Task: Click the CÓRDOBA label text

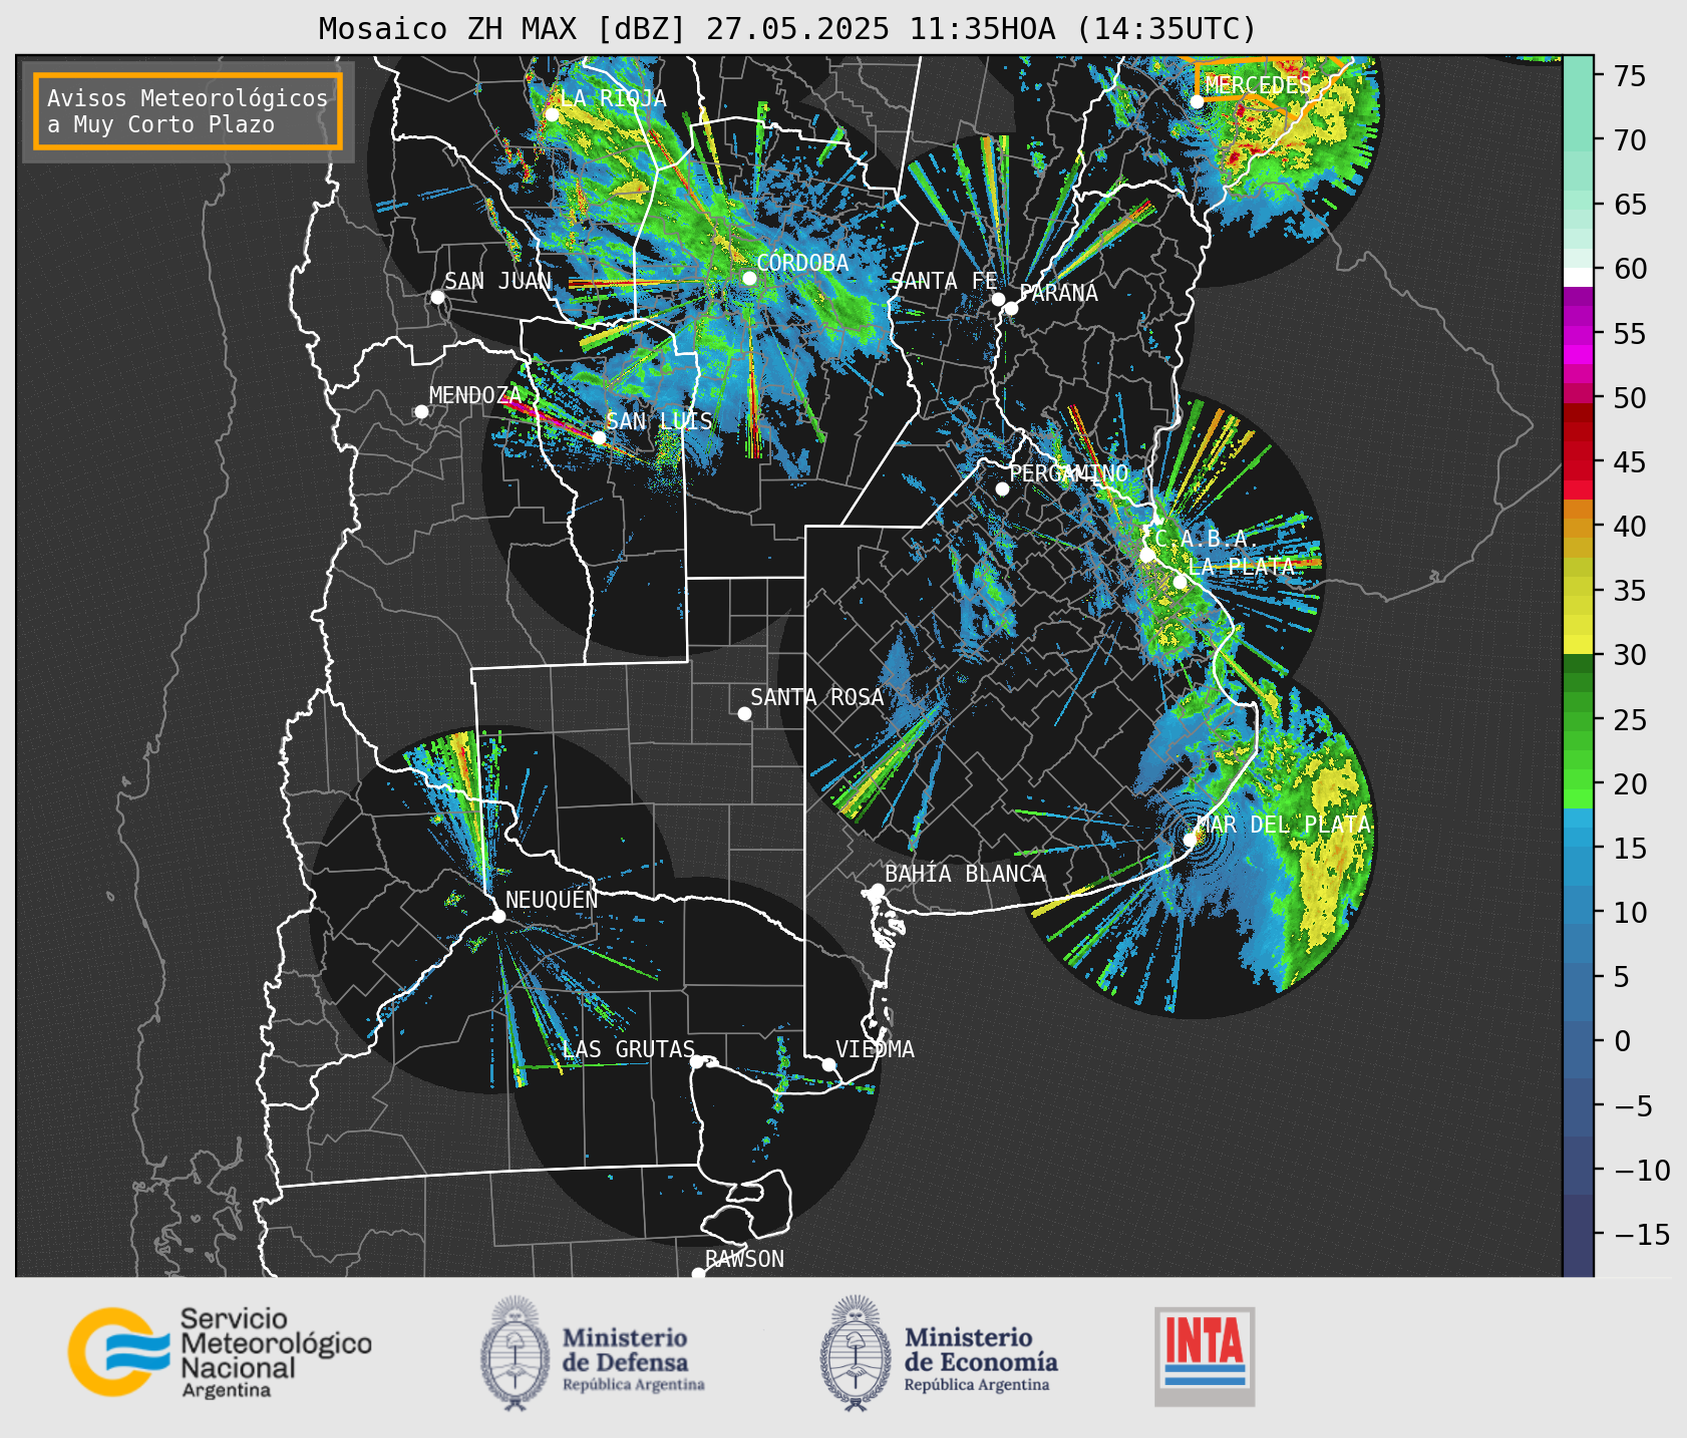Action: (803, 263)
